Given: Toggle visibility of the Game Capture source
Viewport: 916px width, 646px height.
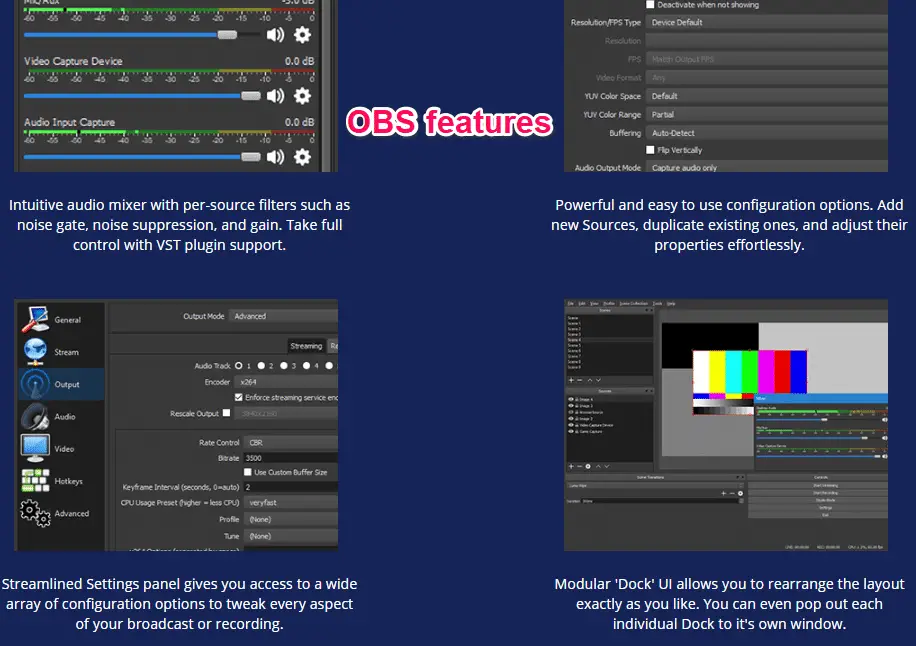Looking at the screenshot, I should [571, 432].
